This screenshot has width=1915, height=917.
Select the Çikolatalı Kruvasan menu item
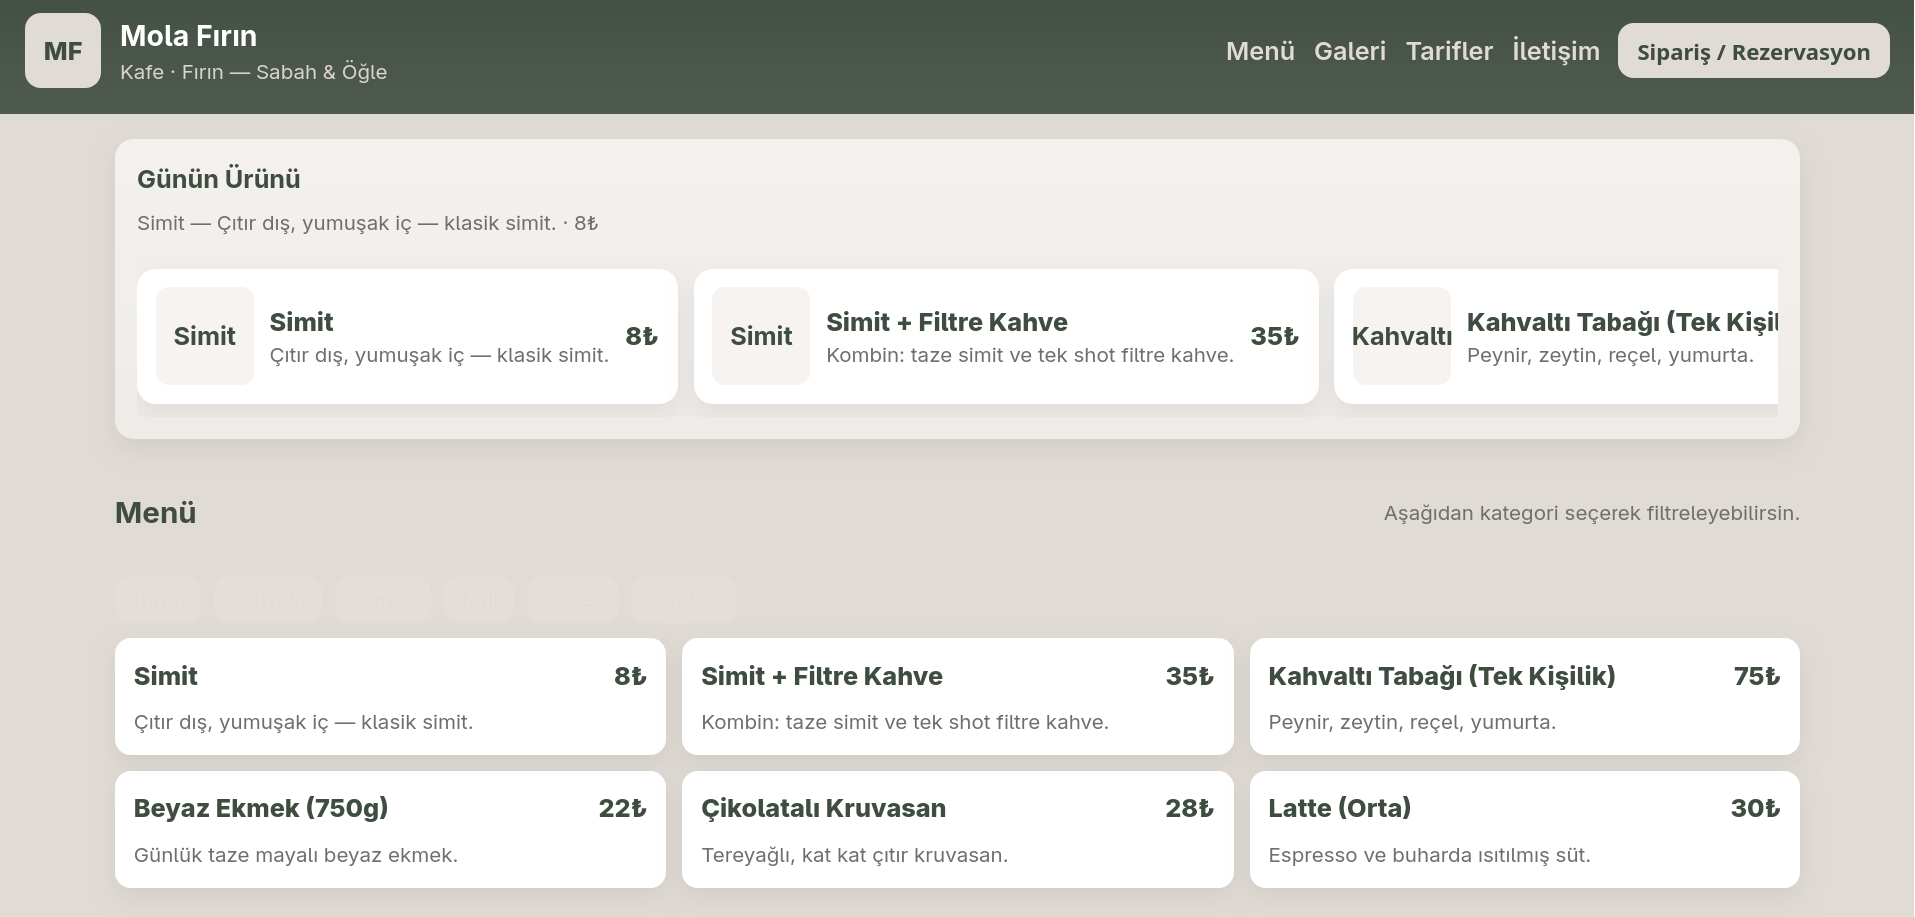tap(957, 829)
